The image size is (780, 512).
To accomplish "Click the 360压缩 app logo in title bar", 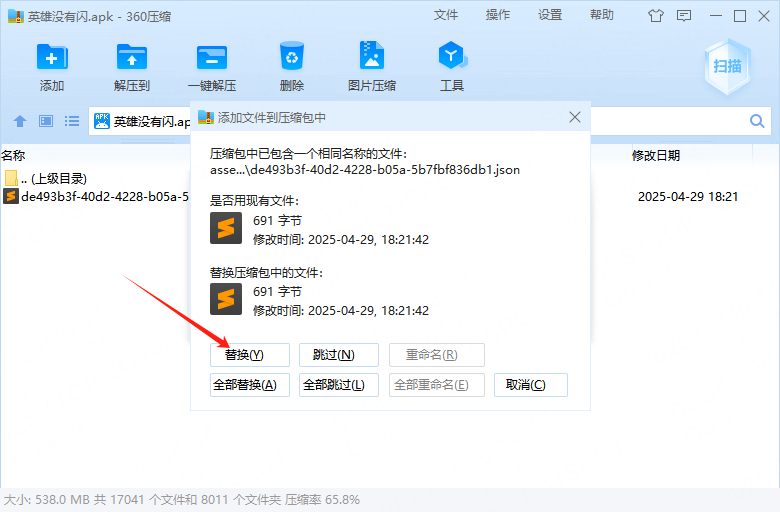I will click(15, 16).
